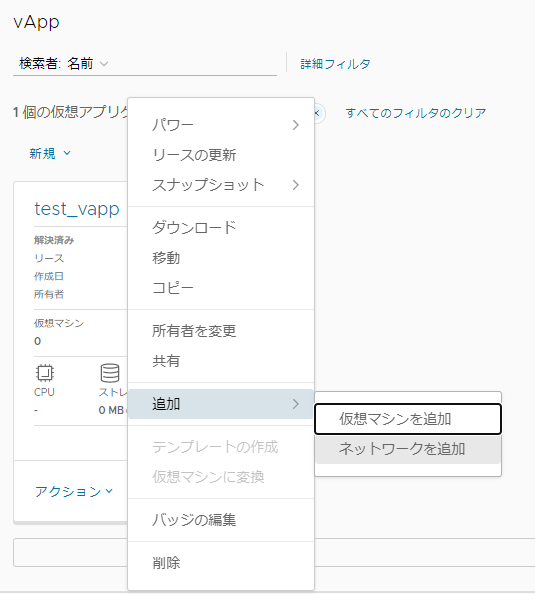This screenshot has width=535, height=594.
Task: Click disabled テンプレートの作成 entry
Action: tap(221, 447)
